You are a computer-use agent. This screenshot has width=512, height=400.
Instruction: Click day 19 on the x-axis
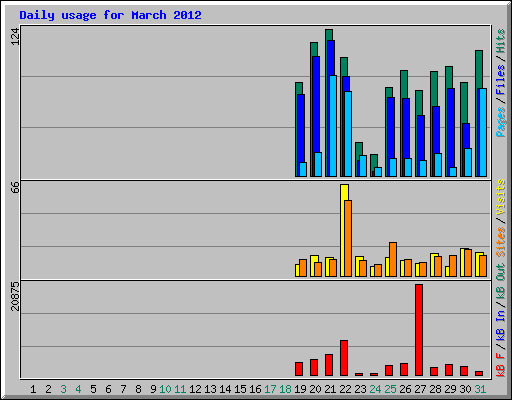click(300, 389)
